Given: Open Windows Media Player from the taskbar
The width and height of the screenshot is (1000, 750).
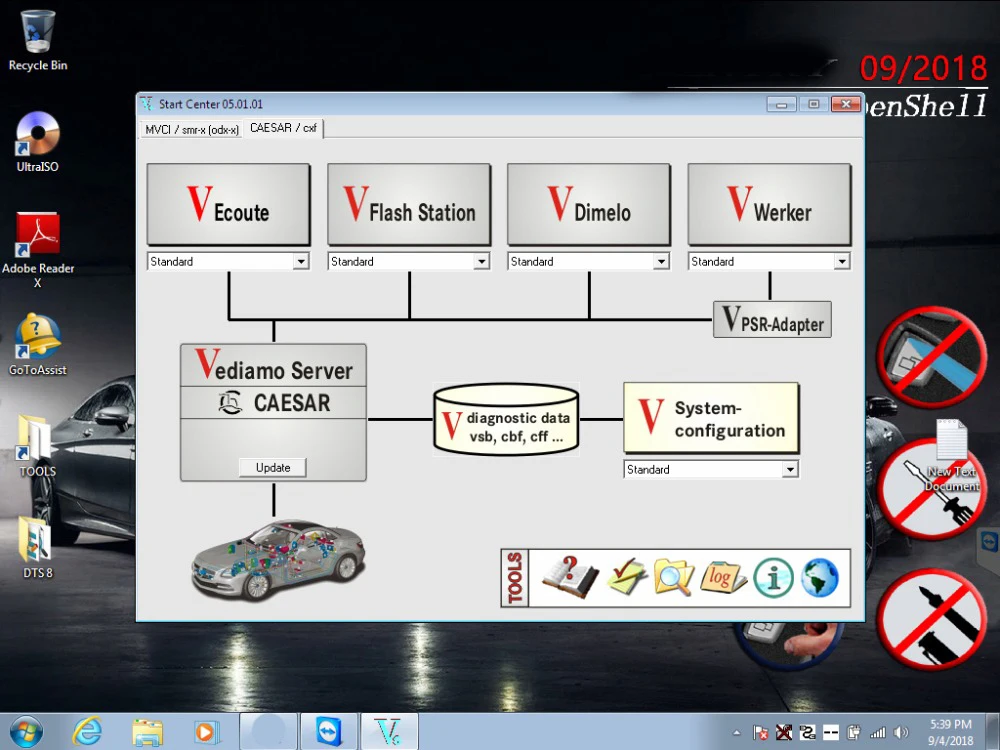Looking at the screenshot, I should (206, 732).
